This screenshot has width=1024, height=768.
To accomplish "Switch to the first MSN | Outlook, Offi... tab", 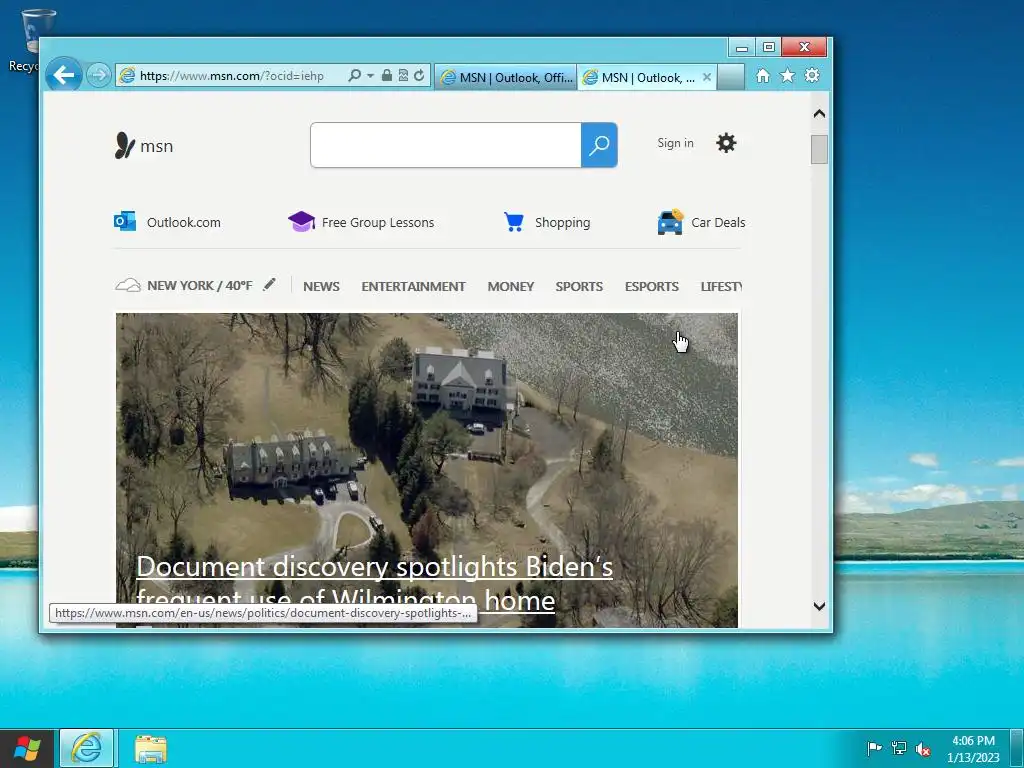I will click(x=505, y=77).
